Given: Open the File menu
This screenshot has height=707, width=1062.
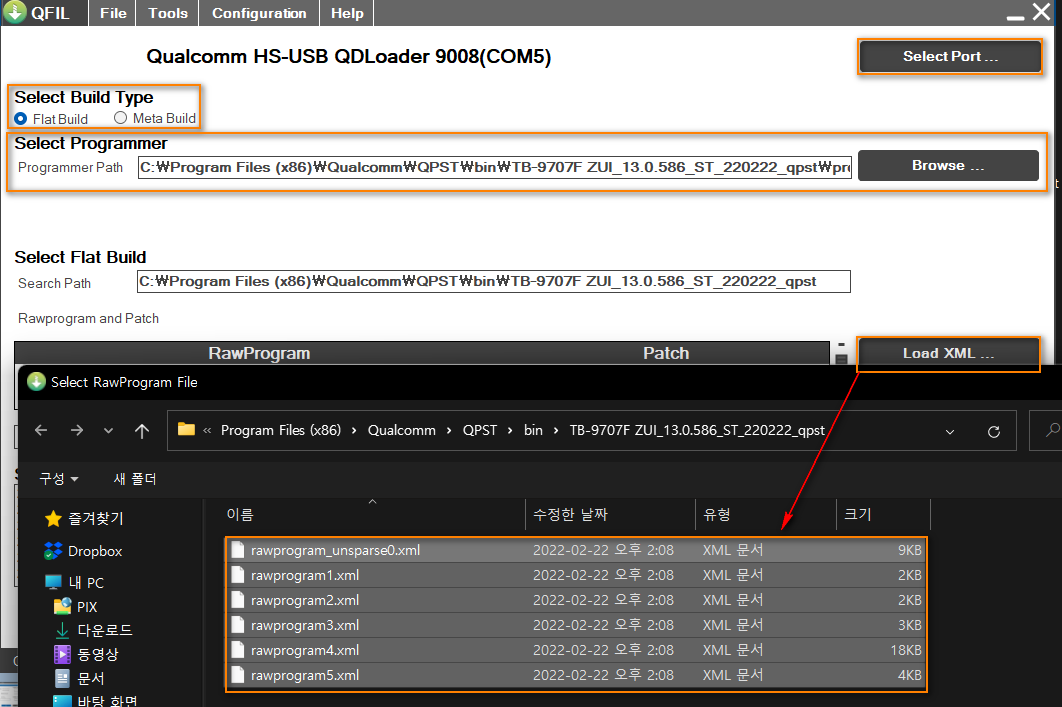Looking at the screenshot, I should (112, 13).
